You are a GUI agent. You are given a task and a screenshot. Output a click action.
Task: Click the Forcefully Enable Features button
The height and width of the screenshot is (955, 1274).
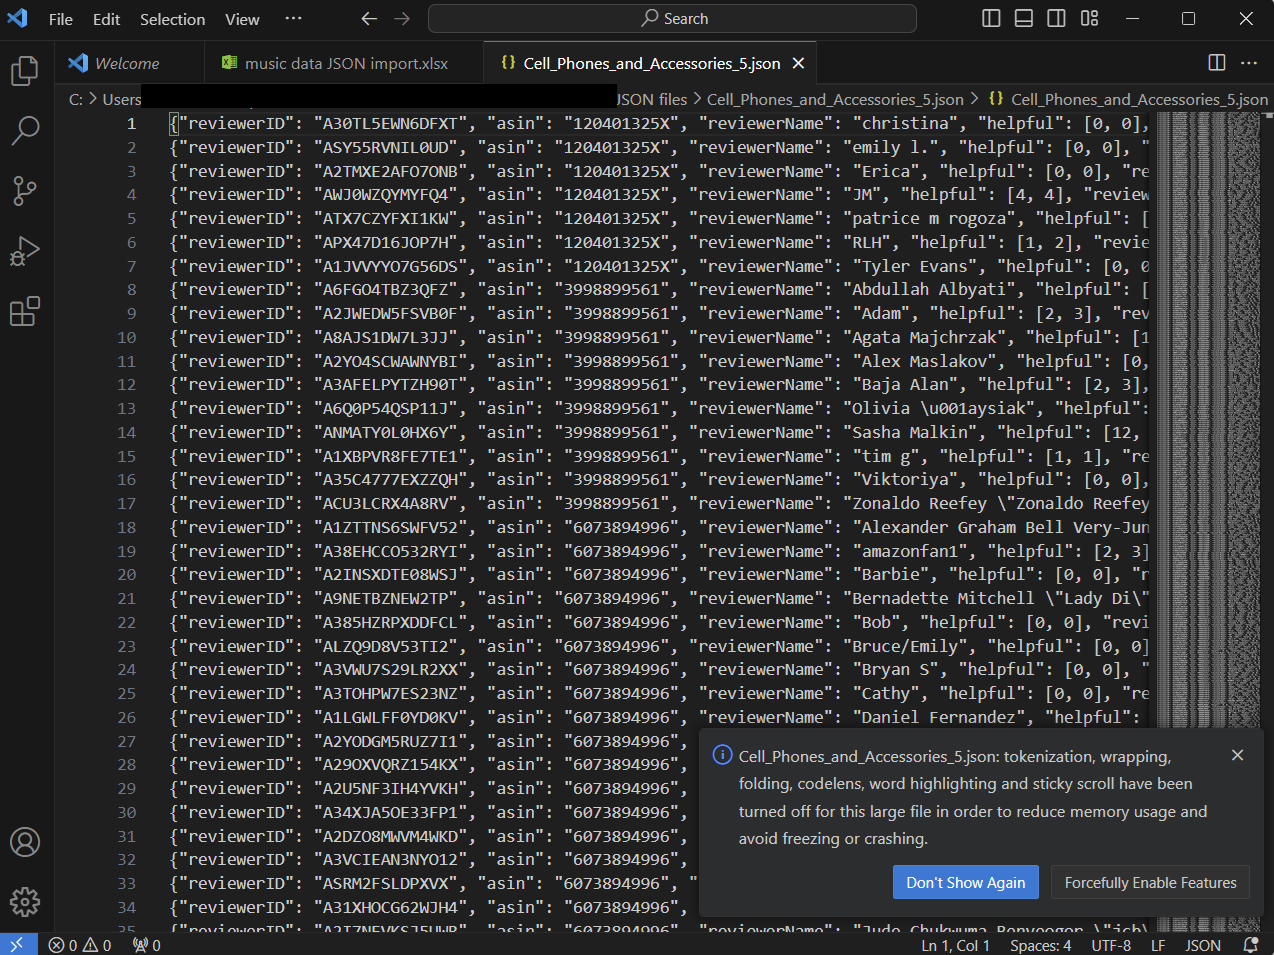click(1150, 882)
